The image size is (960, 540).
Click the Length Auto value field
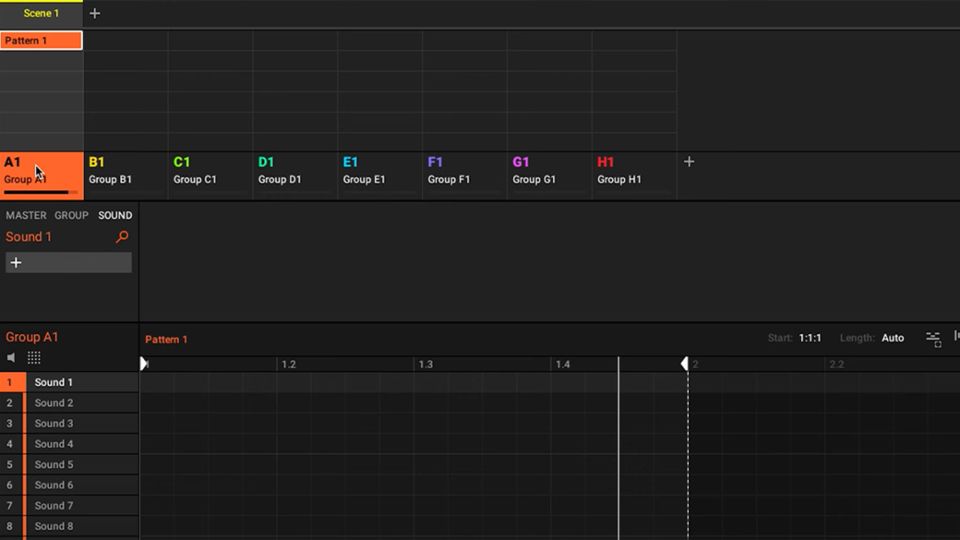coord(892,338)
